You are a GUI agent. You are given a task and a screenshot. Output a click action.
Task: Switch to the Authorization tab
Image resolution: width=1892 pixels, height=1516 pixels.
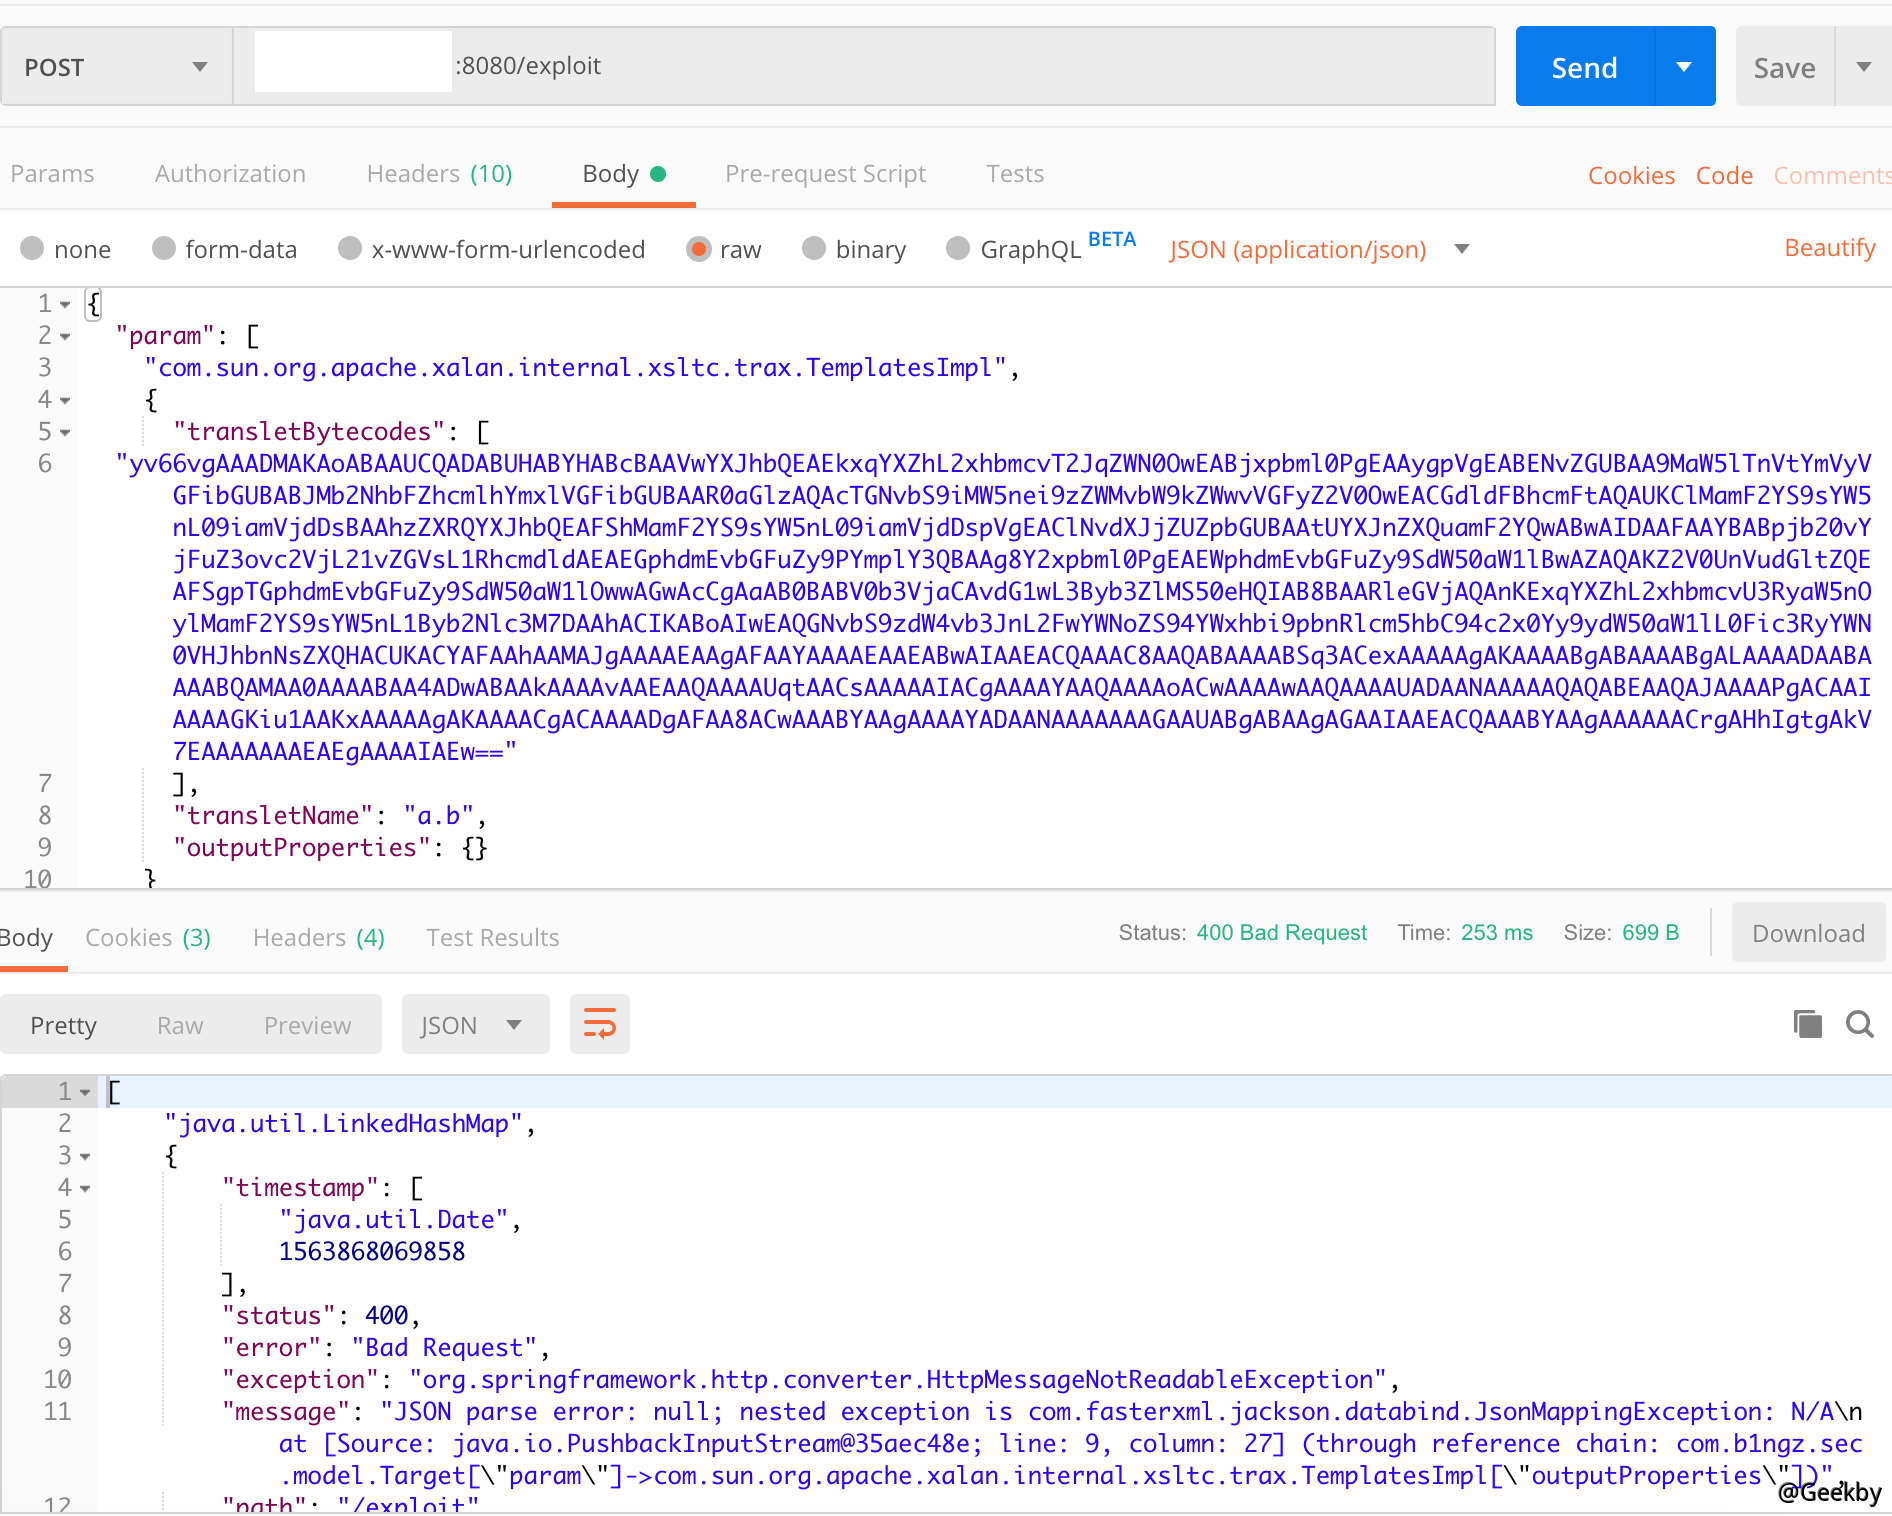(x=229, y=173)
